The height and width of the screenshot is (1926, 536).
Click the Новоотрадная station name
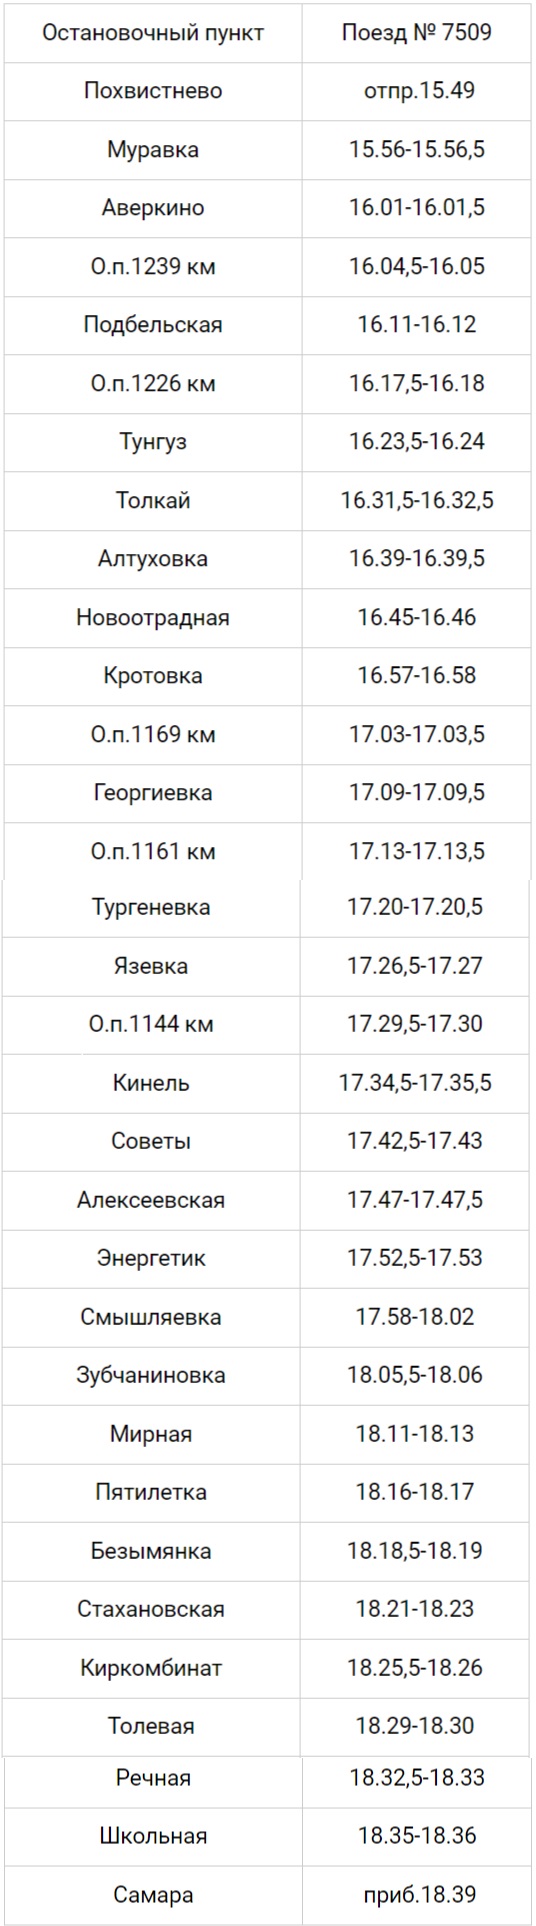pyautogui.click(x=152, y=617)
